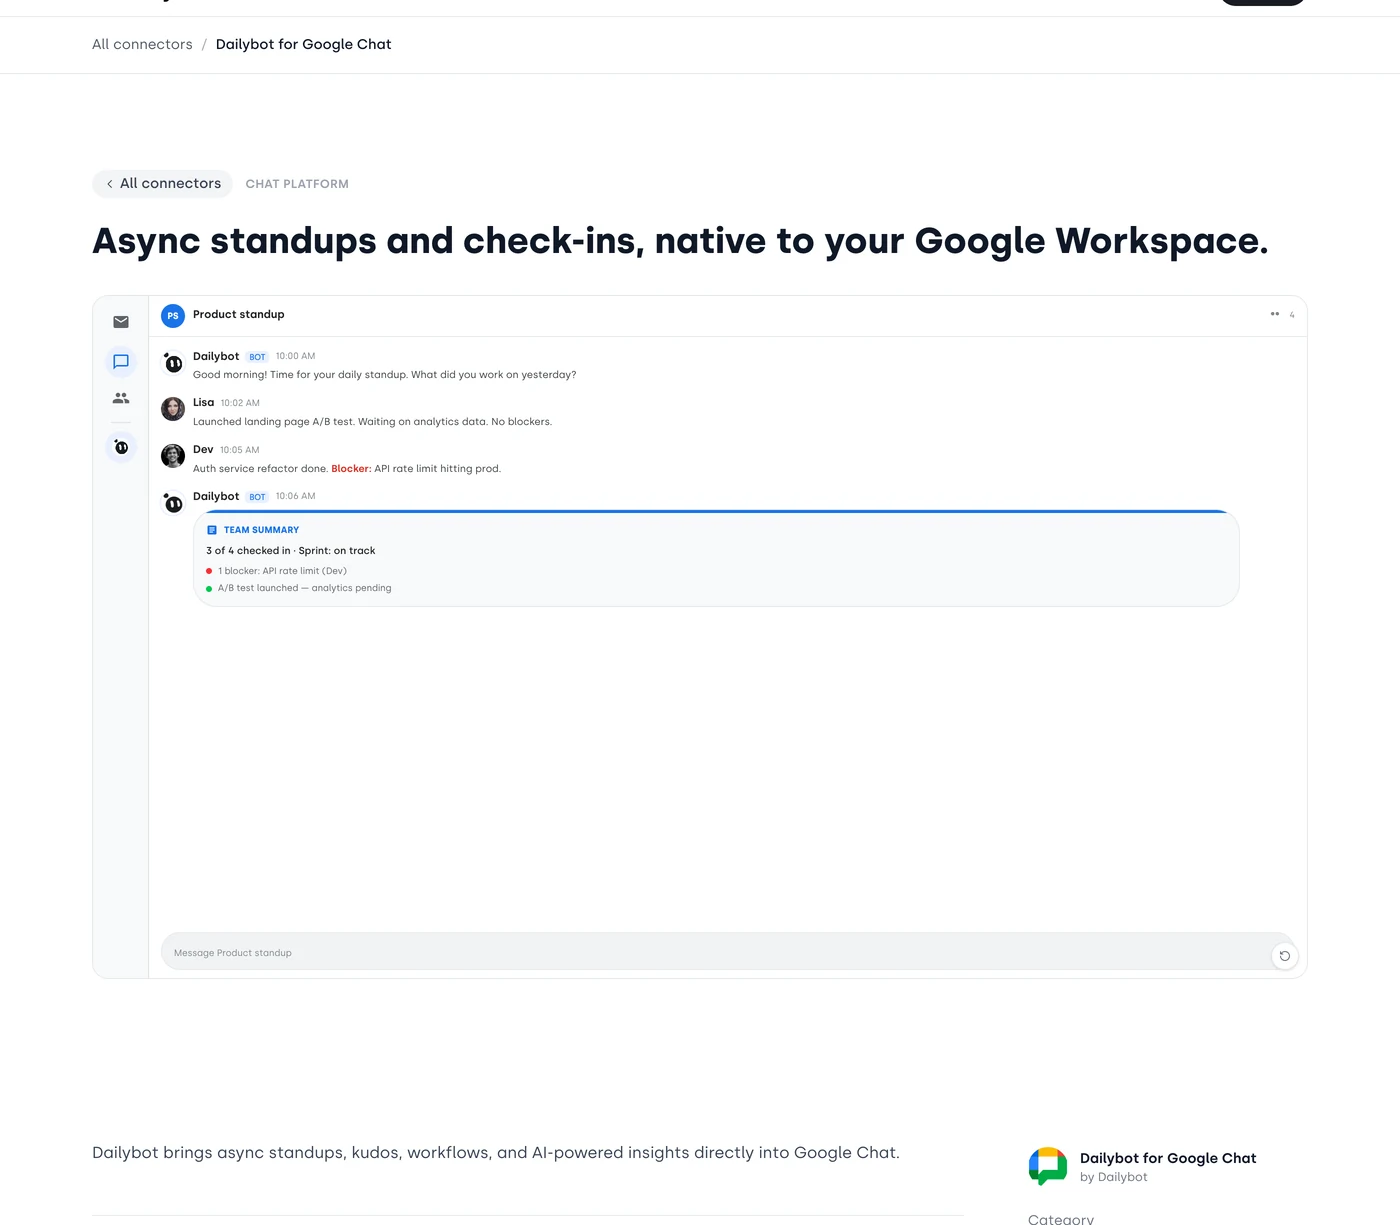Click the red Blocker: label in Dev's message
The width and height of the screenshot is (1400, 1225).
[351, 469]
